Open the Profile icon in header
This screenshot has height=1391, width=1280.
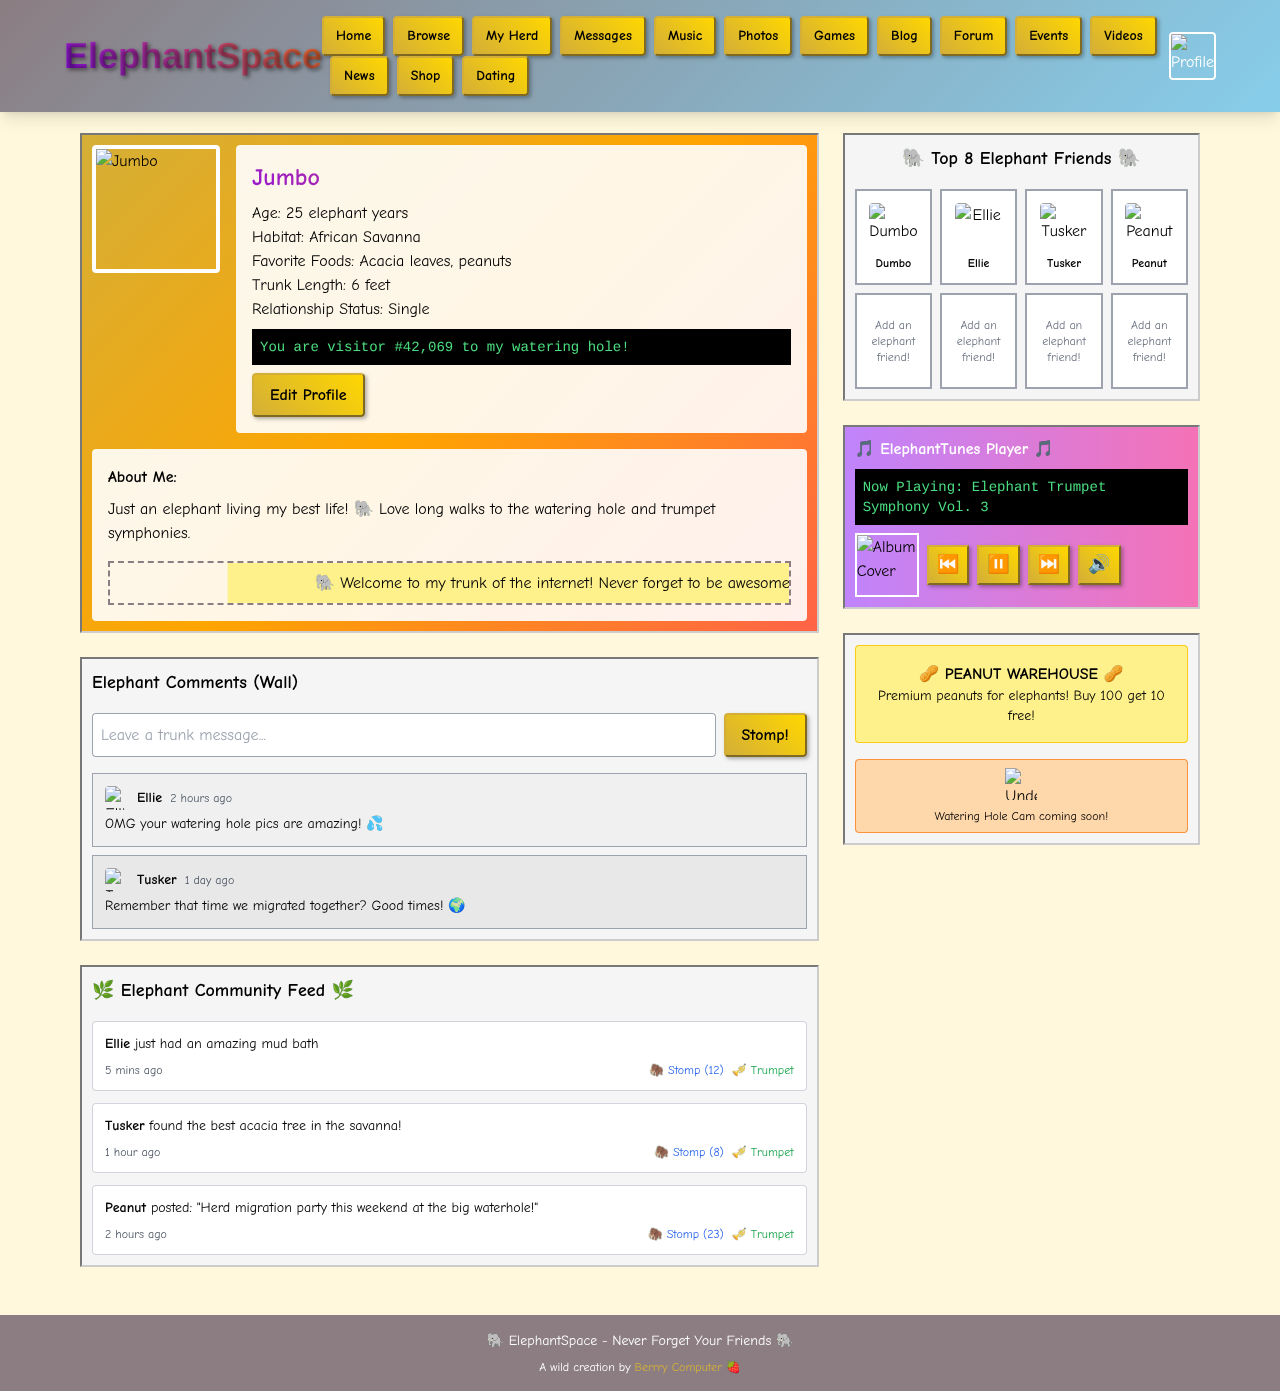pyautogui.click(x=1192, y=56)
